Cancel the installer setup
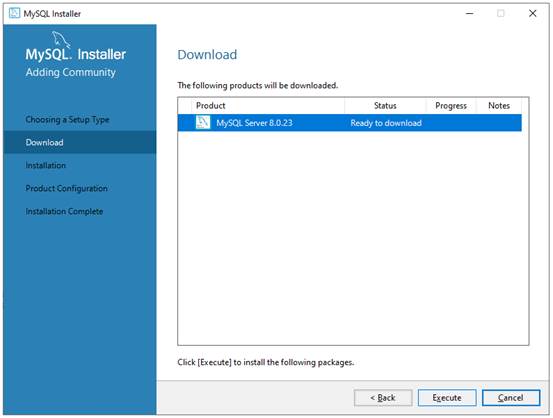553x418 pixels. tap(511, 398)
